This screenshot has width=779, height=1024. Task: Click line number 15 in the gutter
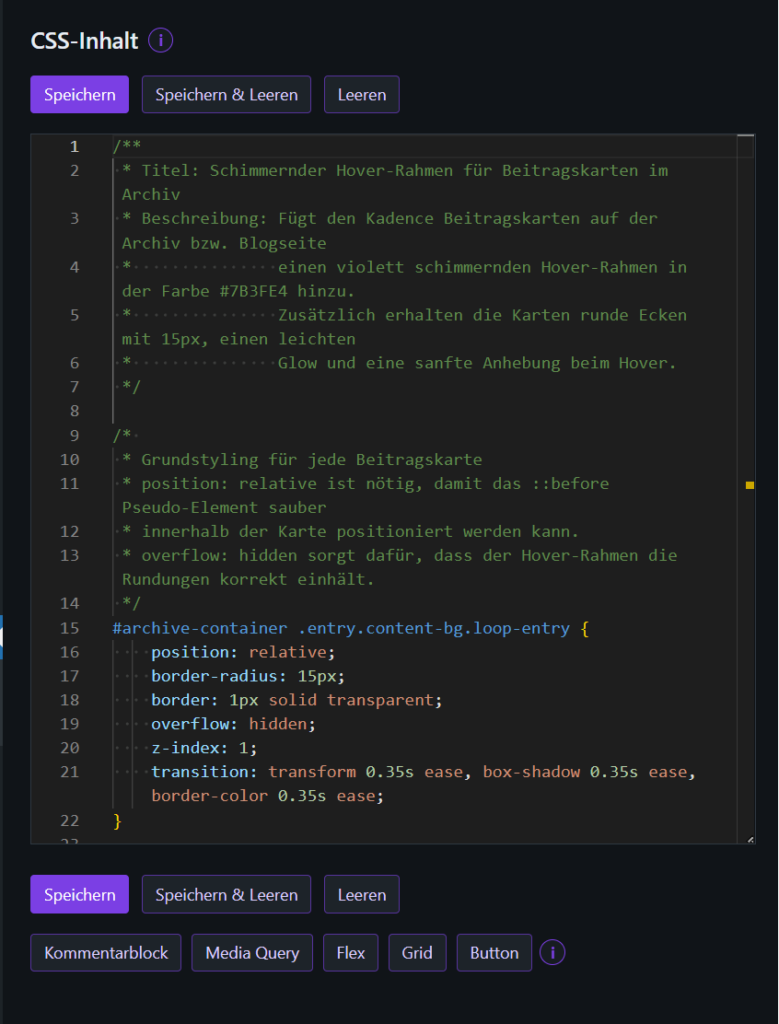[x=69, y=628]
